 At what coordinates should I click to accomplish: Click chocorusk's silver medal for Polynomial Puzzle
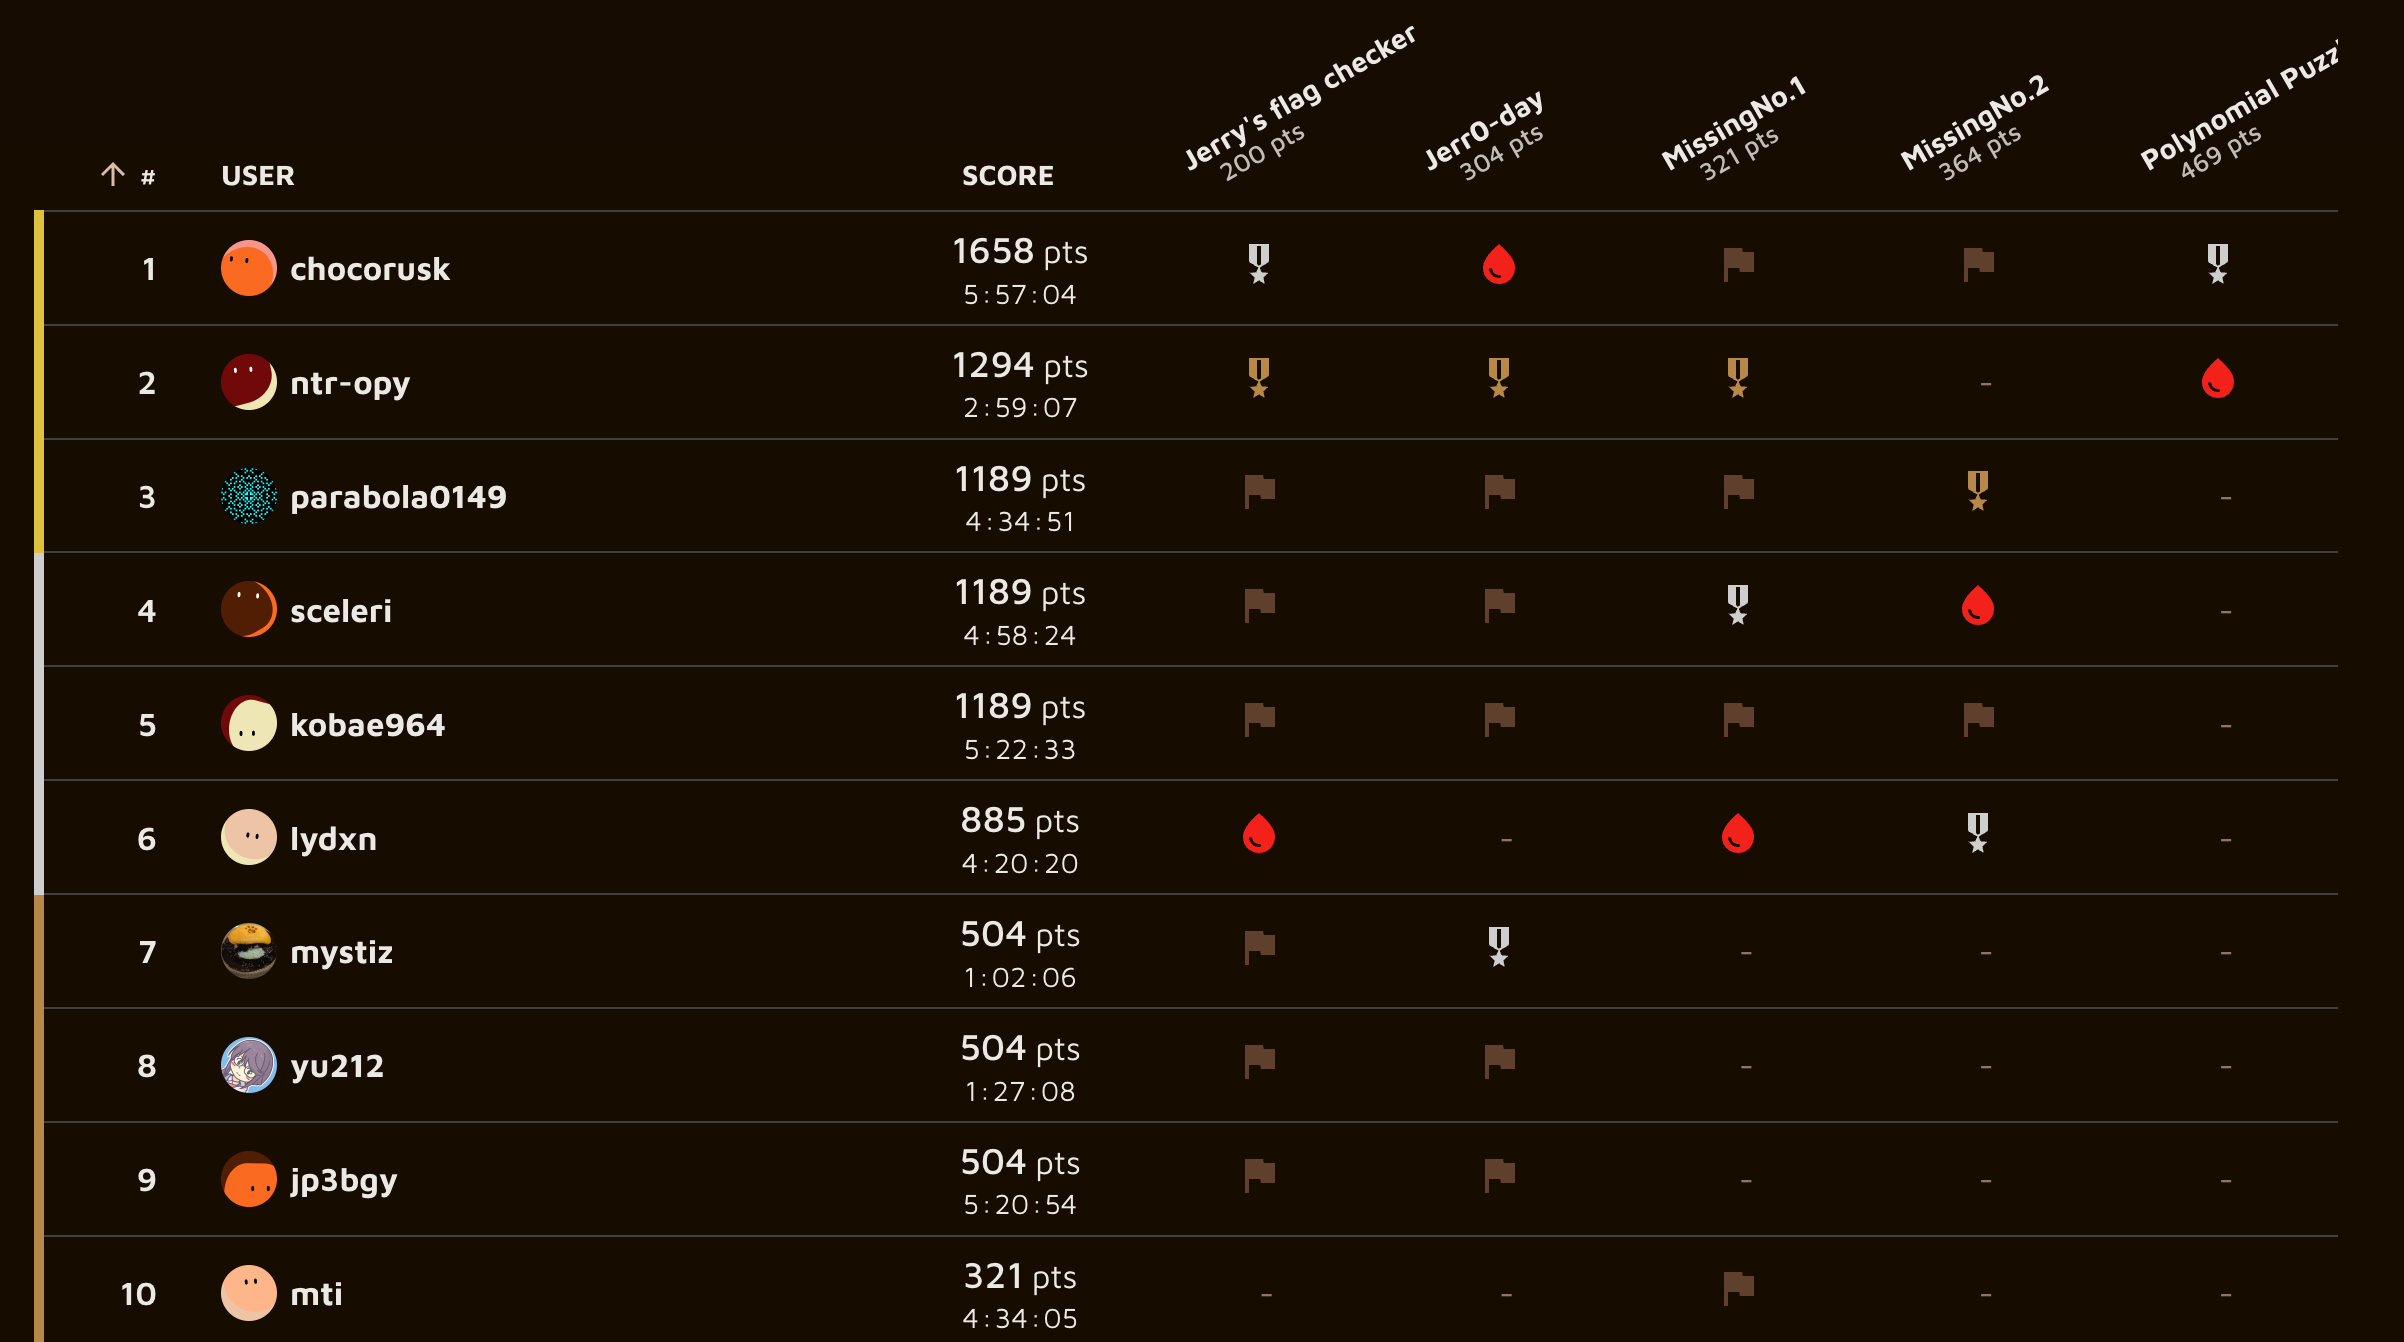click(2218, 264)
